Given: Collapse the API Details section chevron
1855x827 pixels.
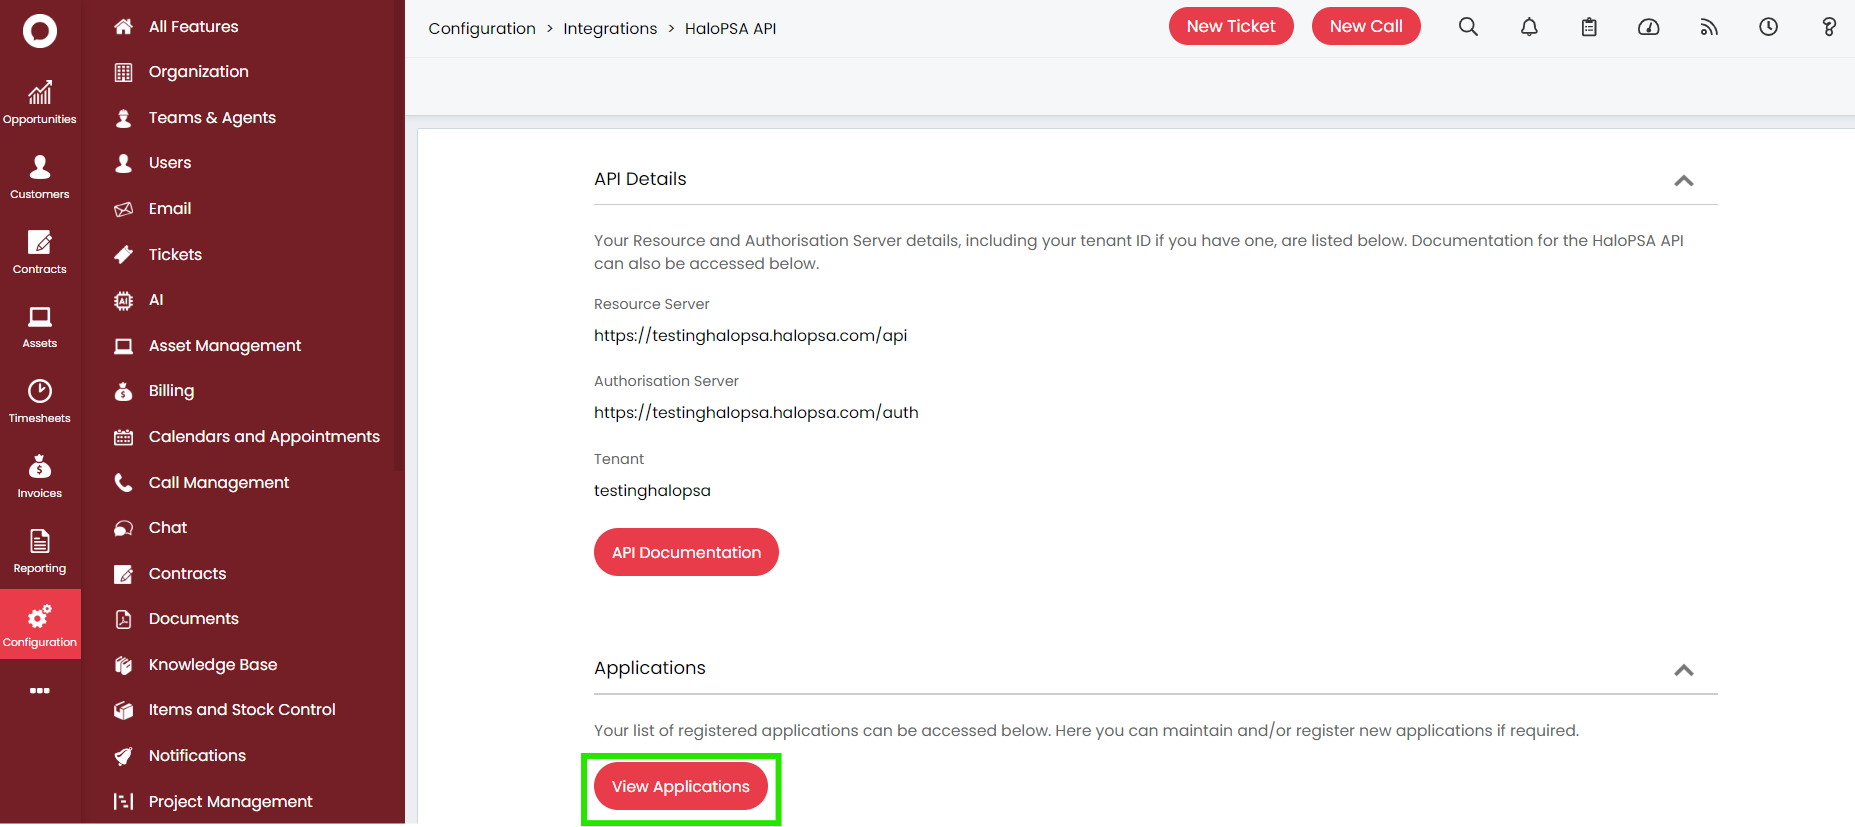Looking at the screenshot, I should (x=1684, y=181).
